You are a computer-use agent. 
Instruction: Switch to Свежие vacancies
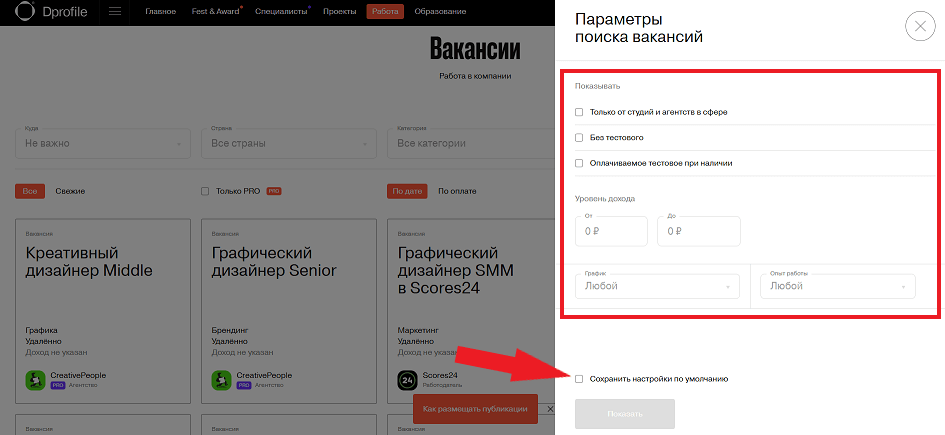coord(71,191)
